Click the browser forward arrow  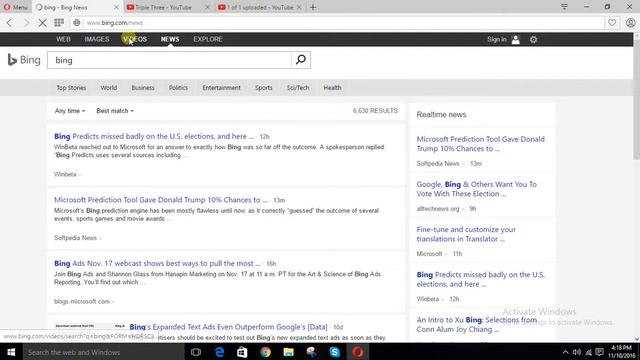(x=27, y=23)
